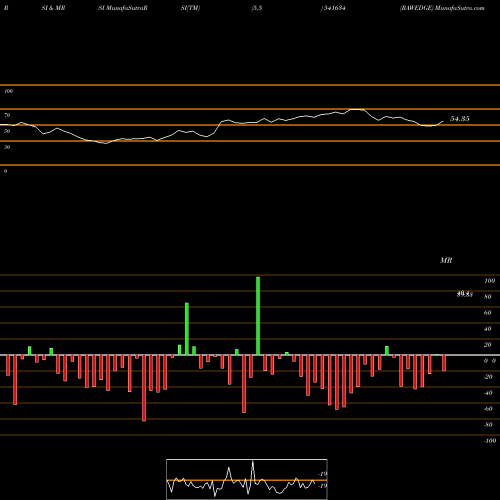Click the MR axis label 40

[488, 329]
